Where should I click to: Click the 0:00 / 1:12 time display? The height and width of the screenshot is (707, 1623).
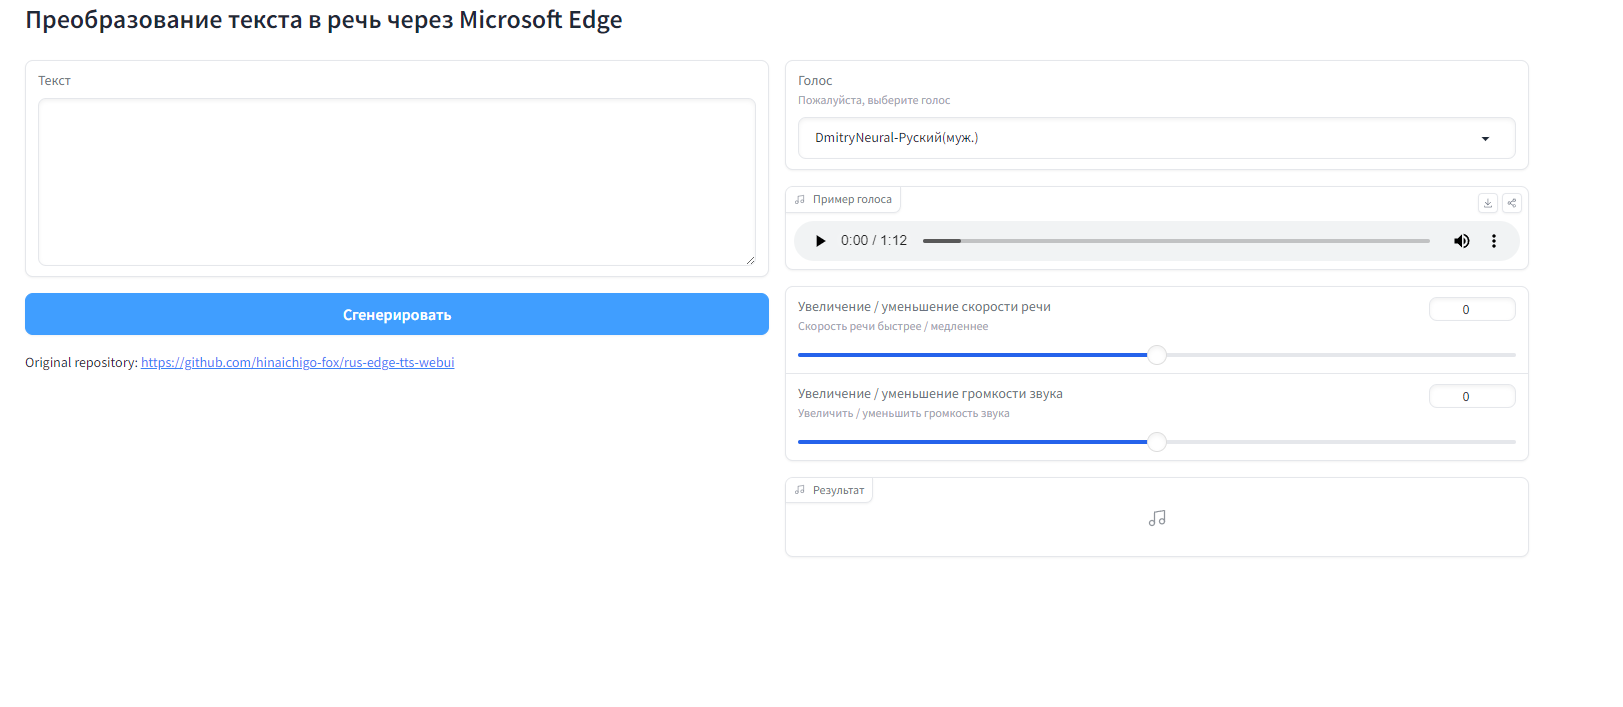[874, 241]
